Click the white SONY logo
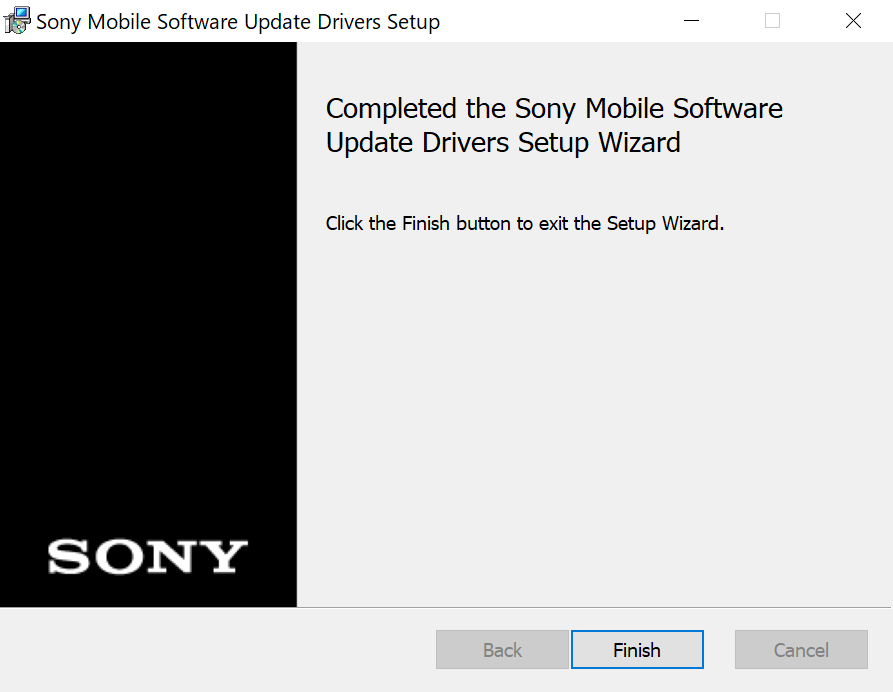This screenshot has width=893, height=692. [148, 556]
